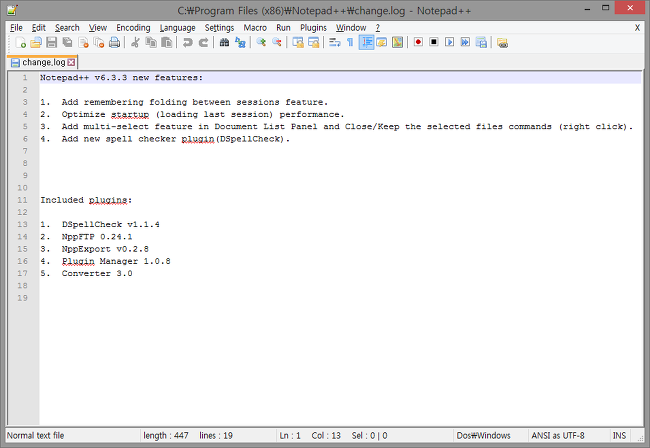
Task: Click the 'Dos\Windows' line ending status field
Action: [x=483, y=436]
